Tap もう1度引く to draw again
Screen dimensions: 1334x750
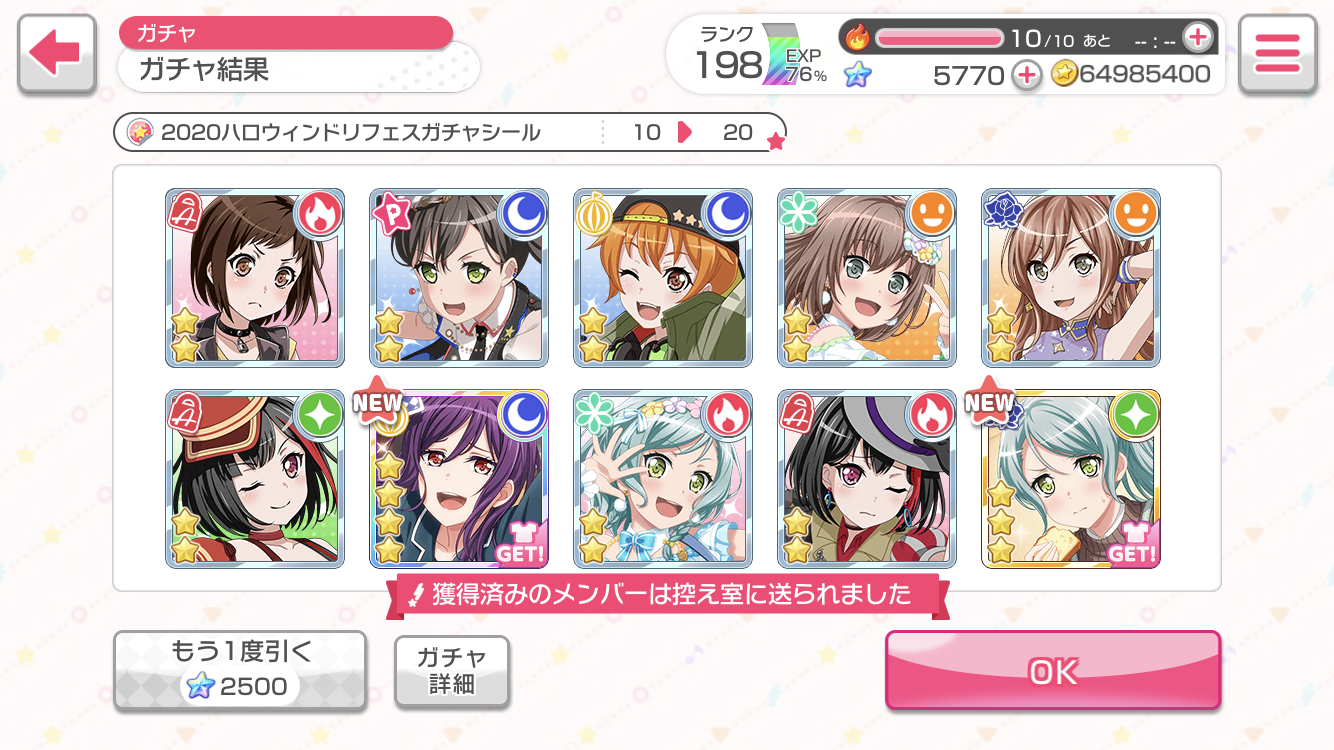click(x=240, y=670)
